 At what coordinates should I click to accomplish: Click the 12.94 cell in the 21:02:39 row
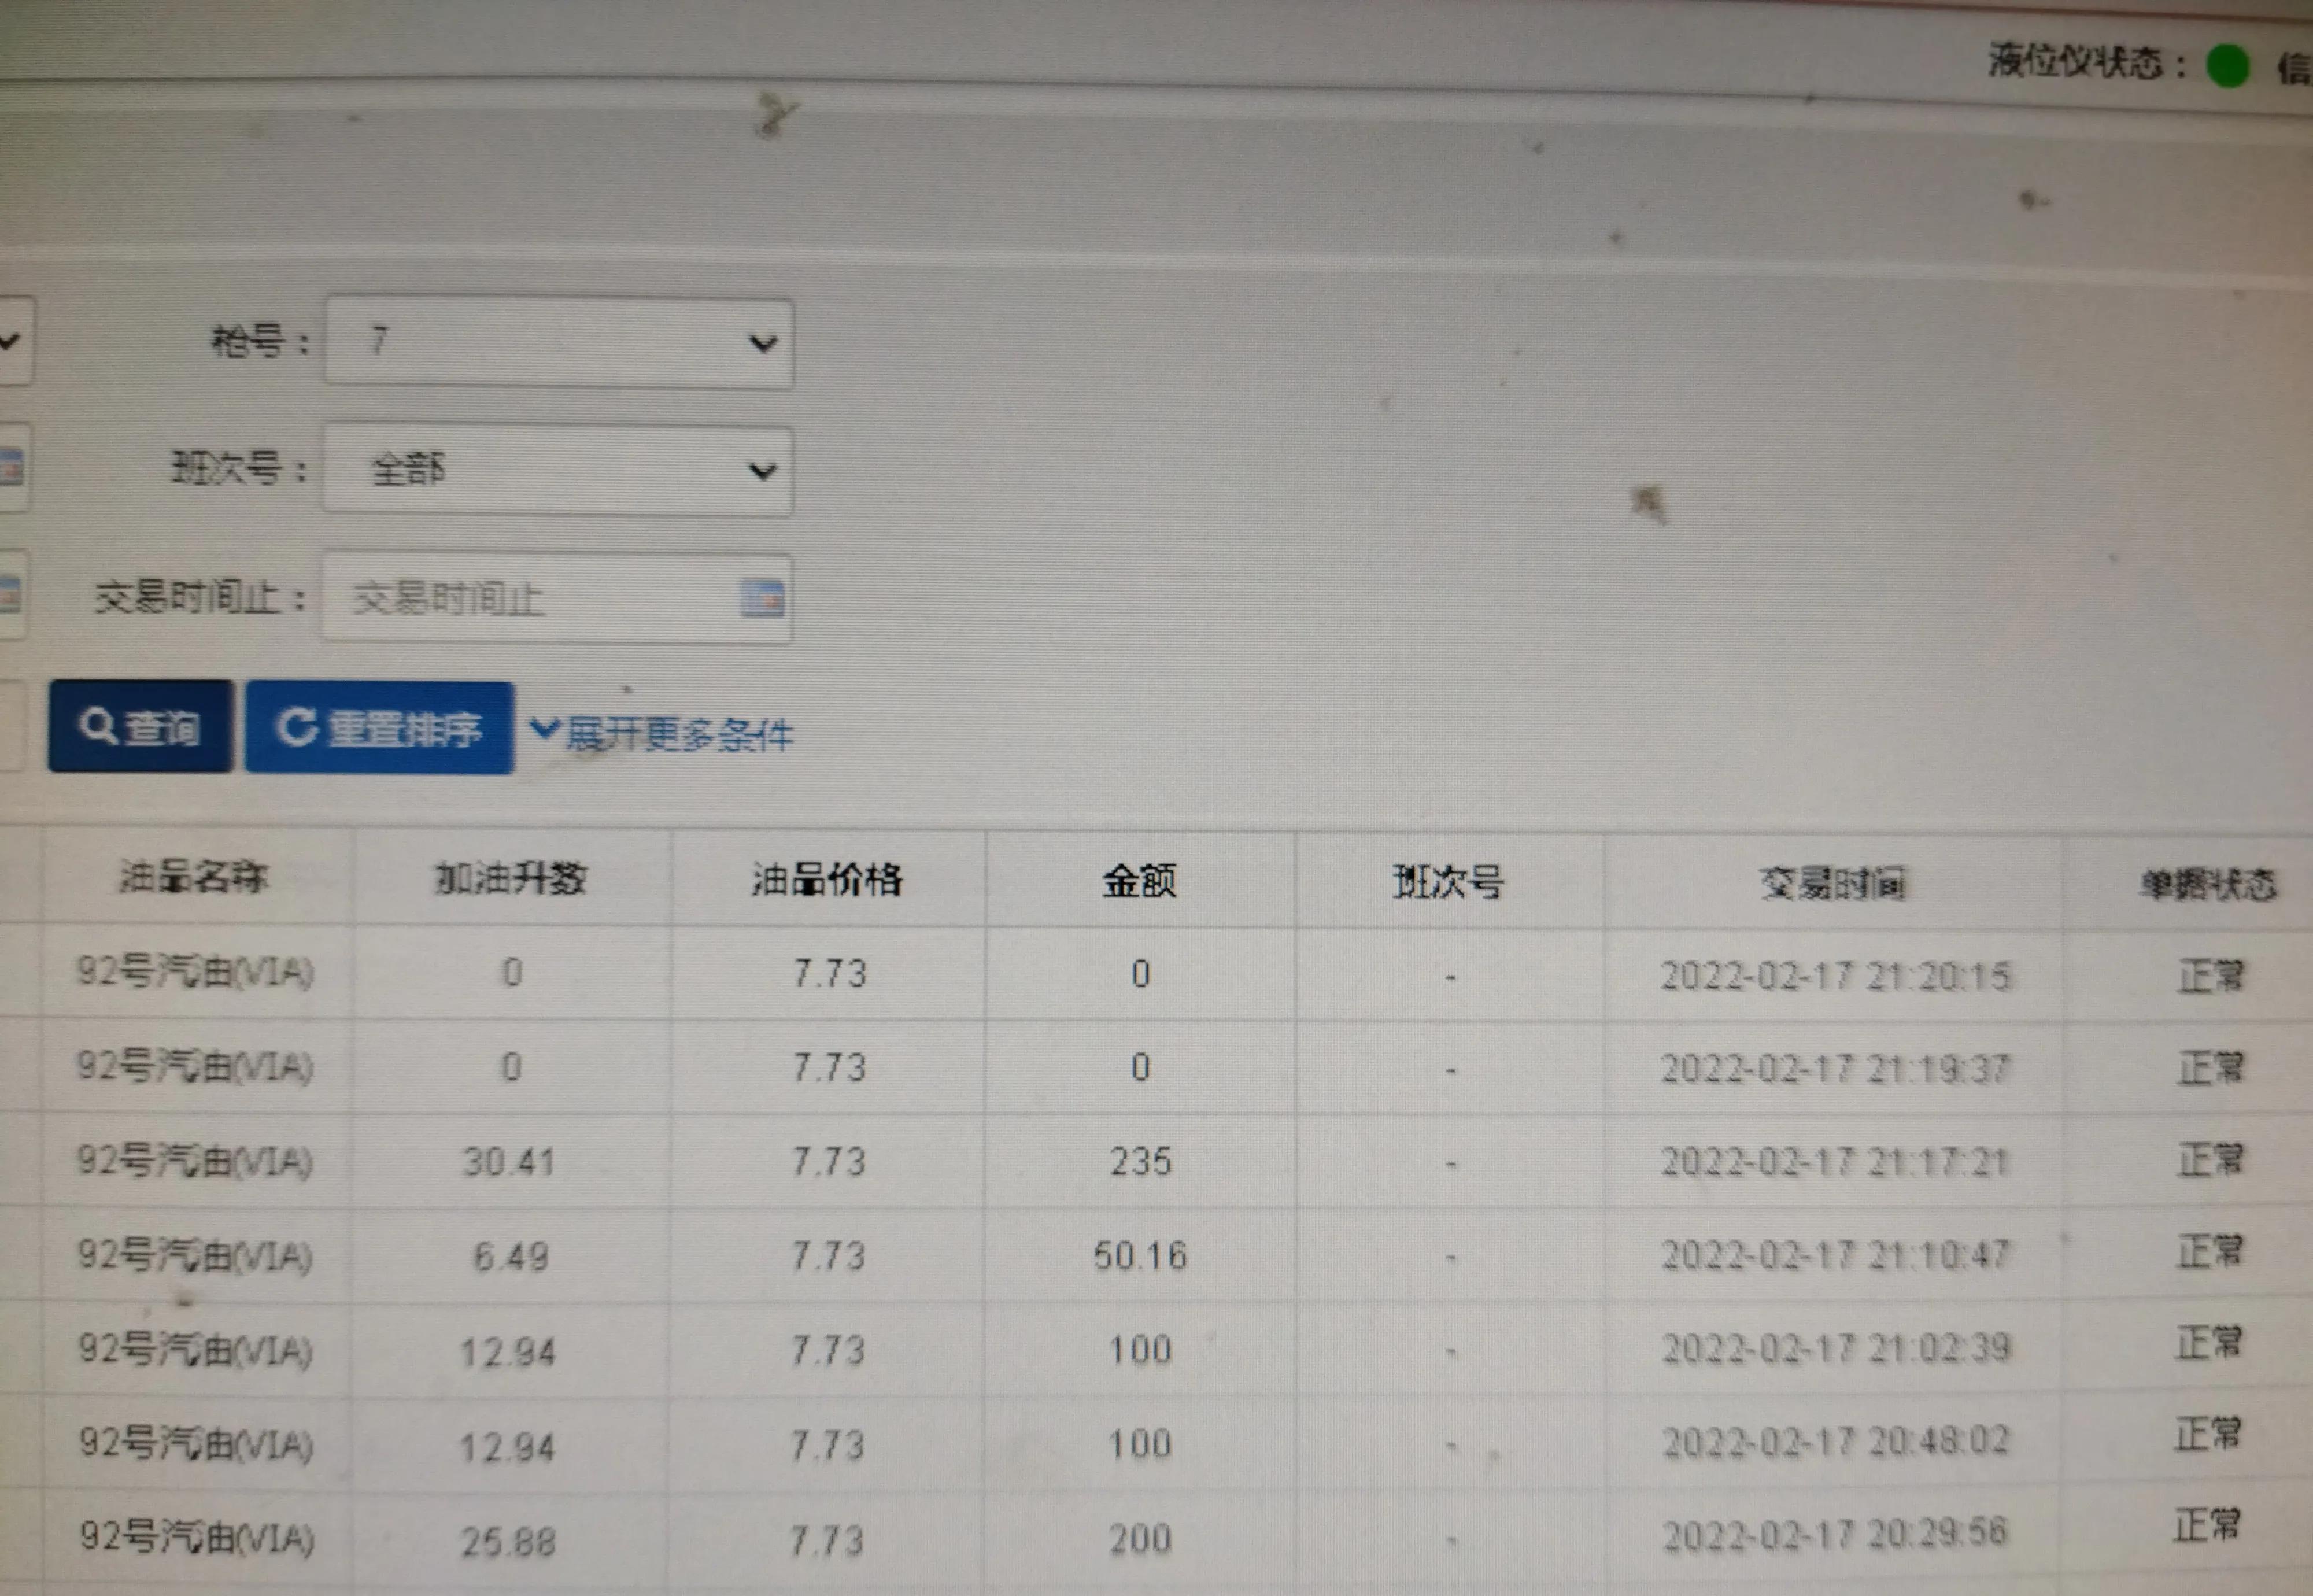[x=507, y=1353]
